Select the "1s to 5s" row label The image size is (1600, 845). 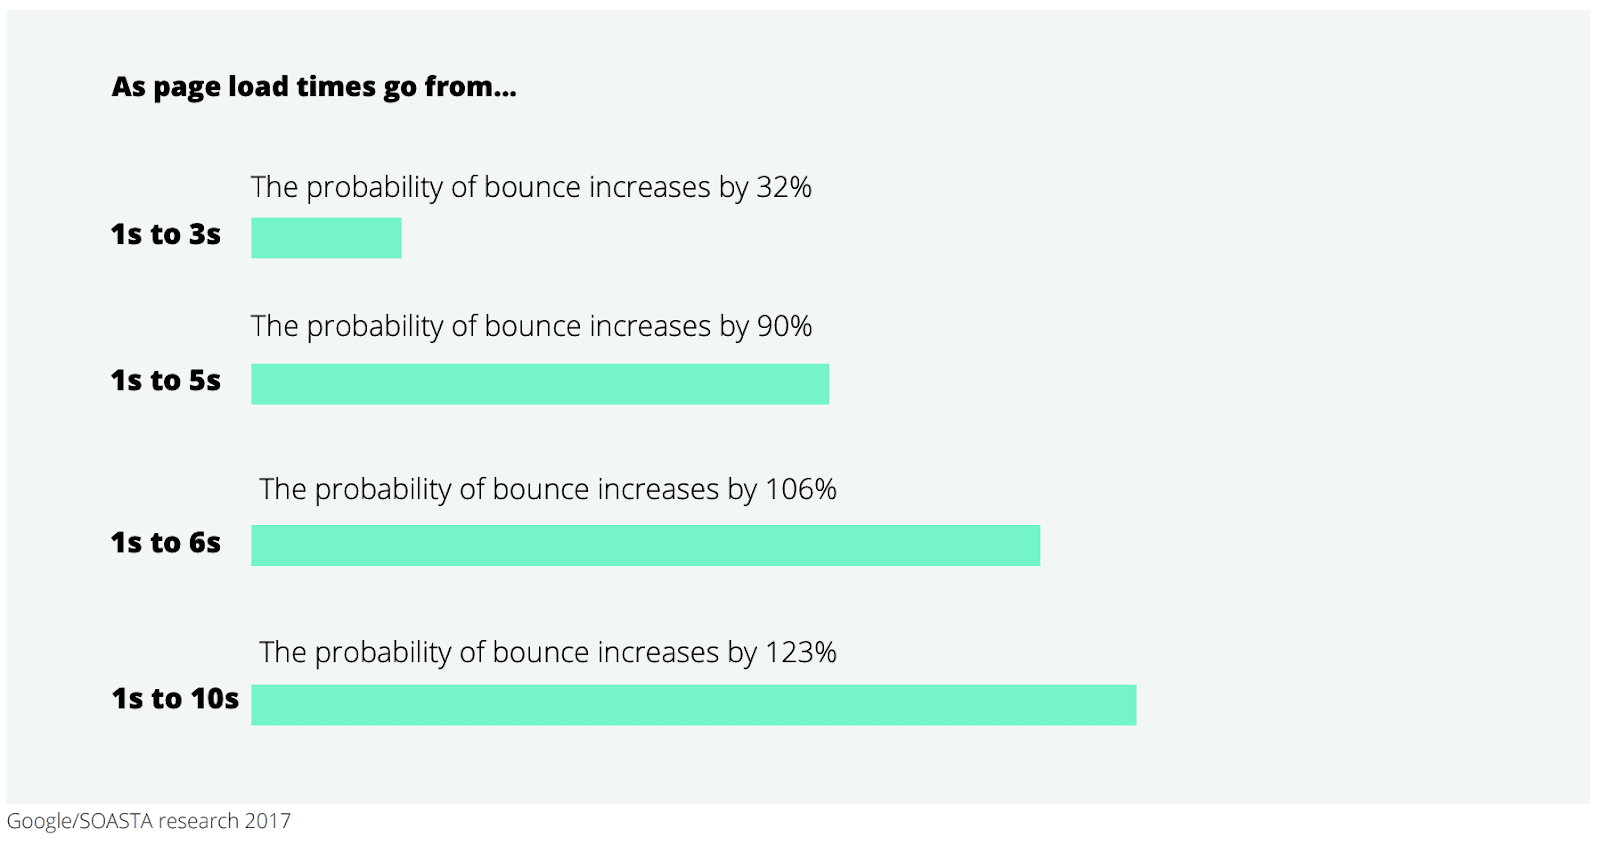[166, 380]
